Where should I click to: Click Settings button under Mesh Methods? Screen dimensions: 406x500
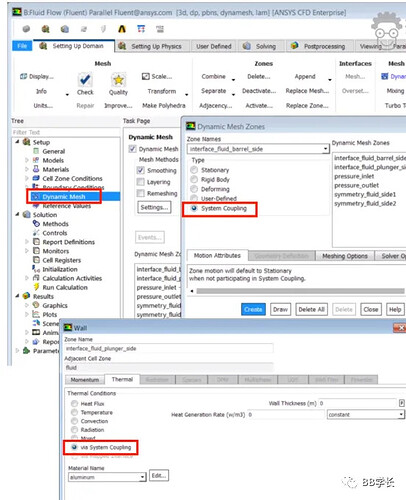click(154, 207)
